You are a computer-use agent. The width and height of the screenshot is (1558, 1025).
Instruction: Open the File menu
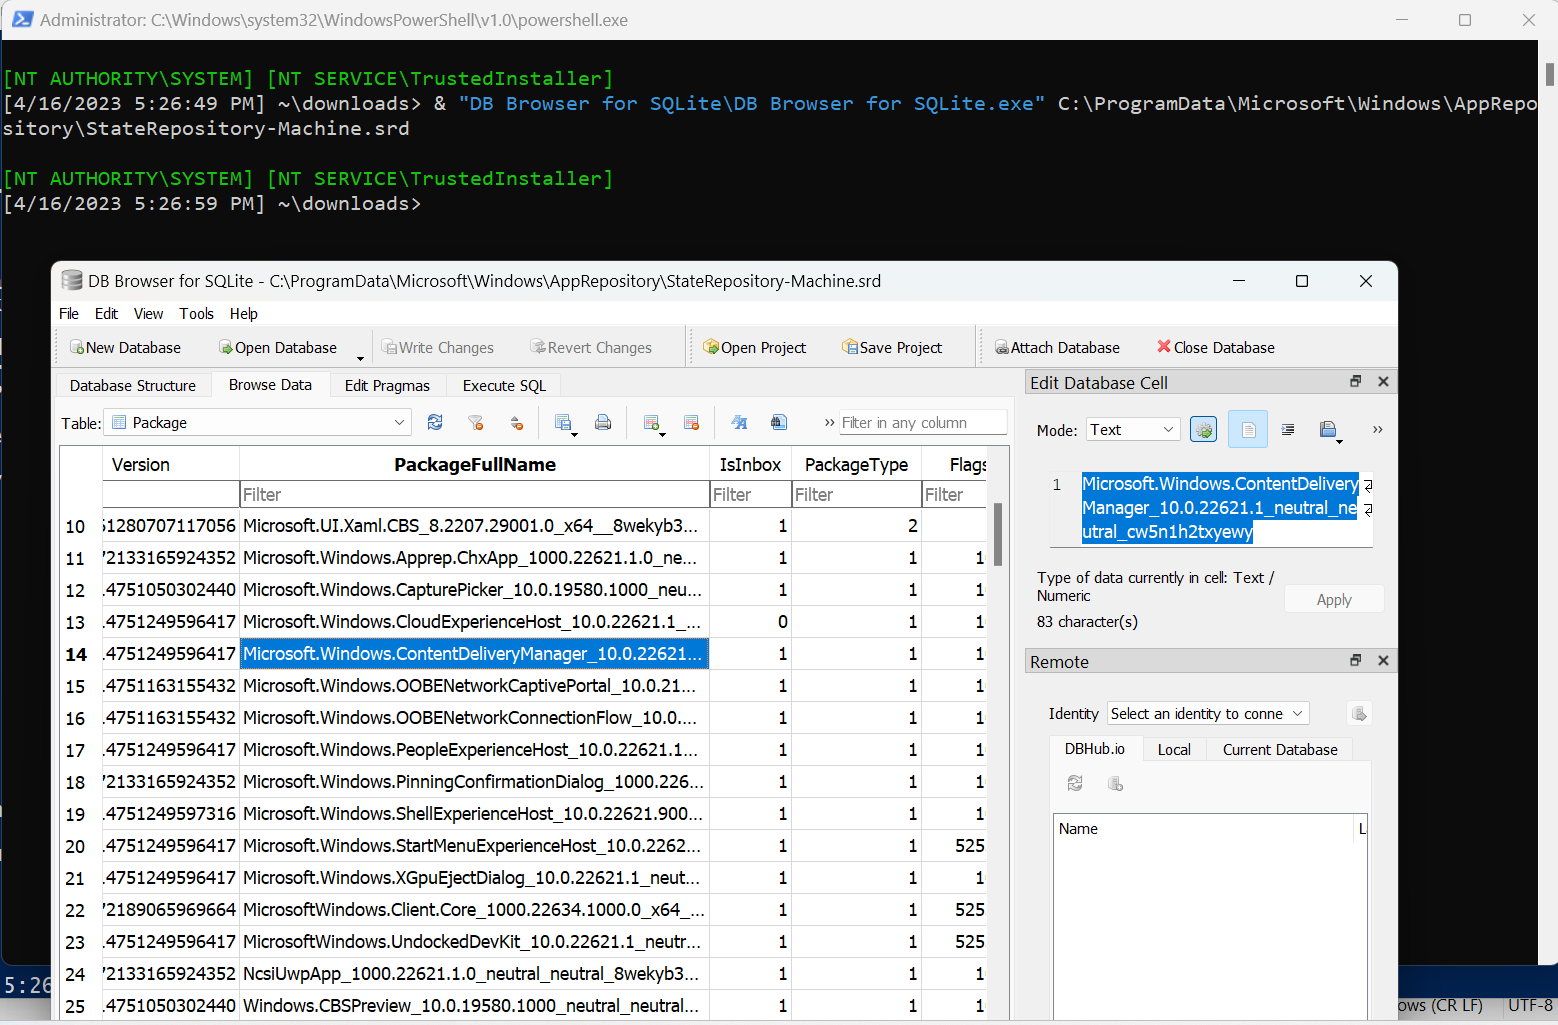(69, 313)
